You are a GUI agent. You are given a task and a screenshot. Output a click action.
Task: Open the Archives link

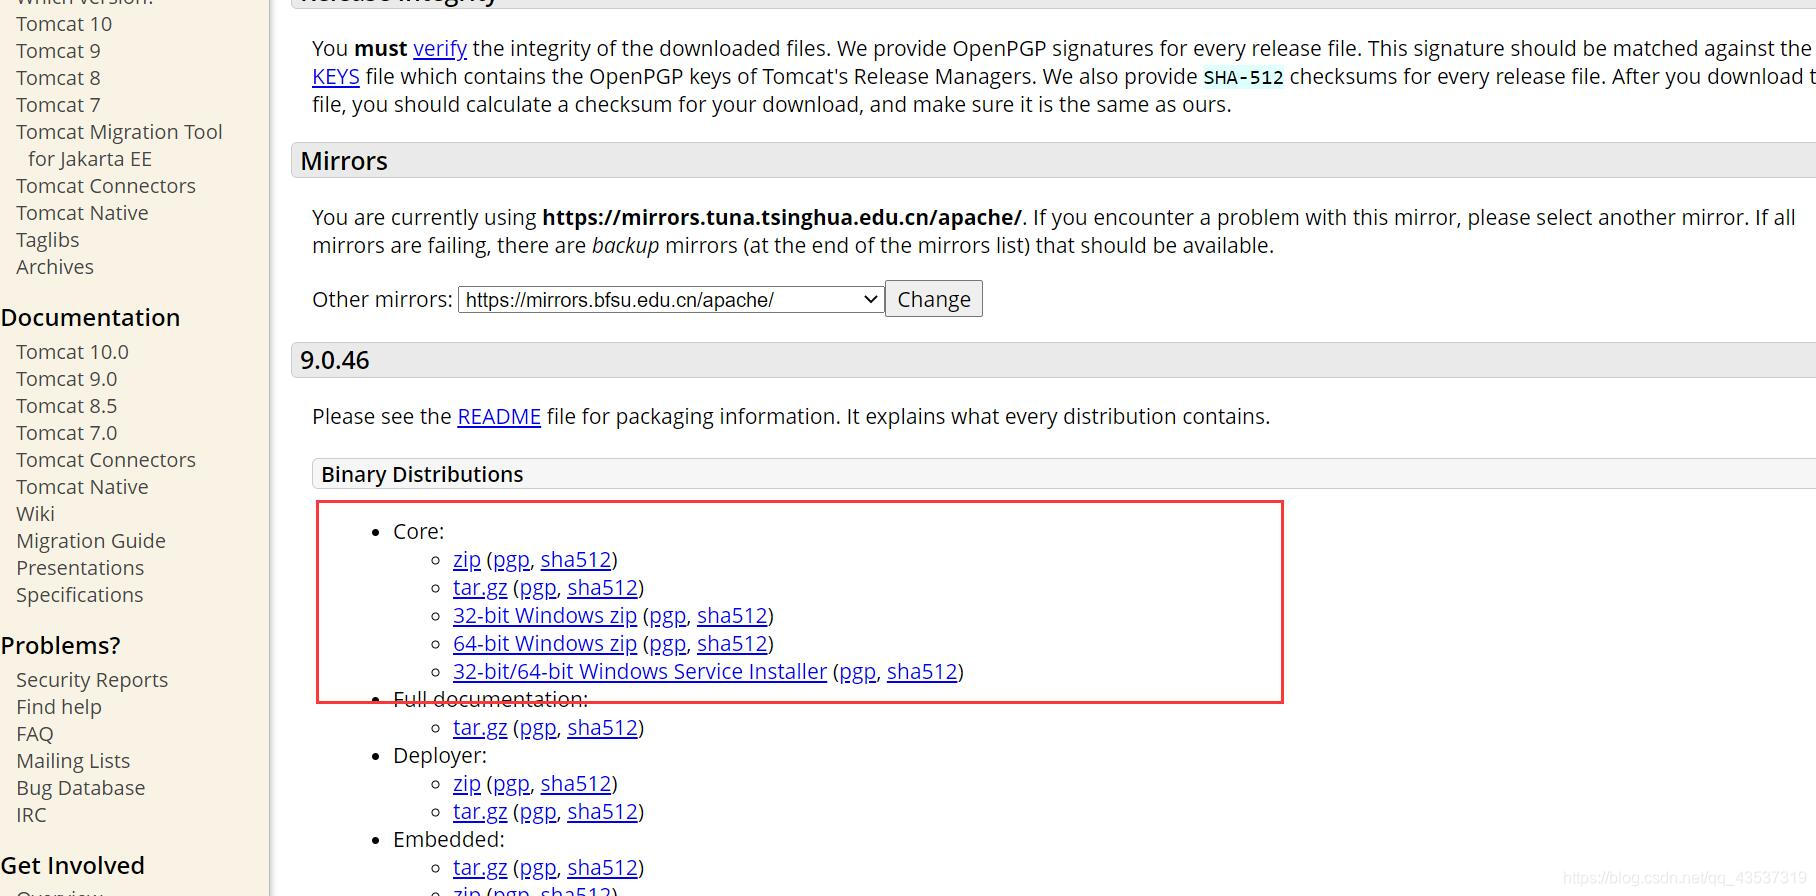55,267
